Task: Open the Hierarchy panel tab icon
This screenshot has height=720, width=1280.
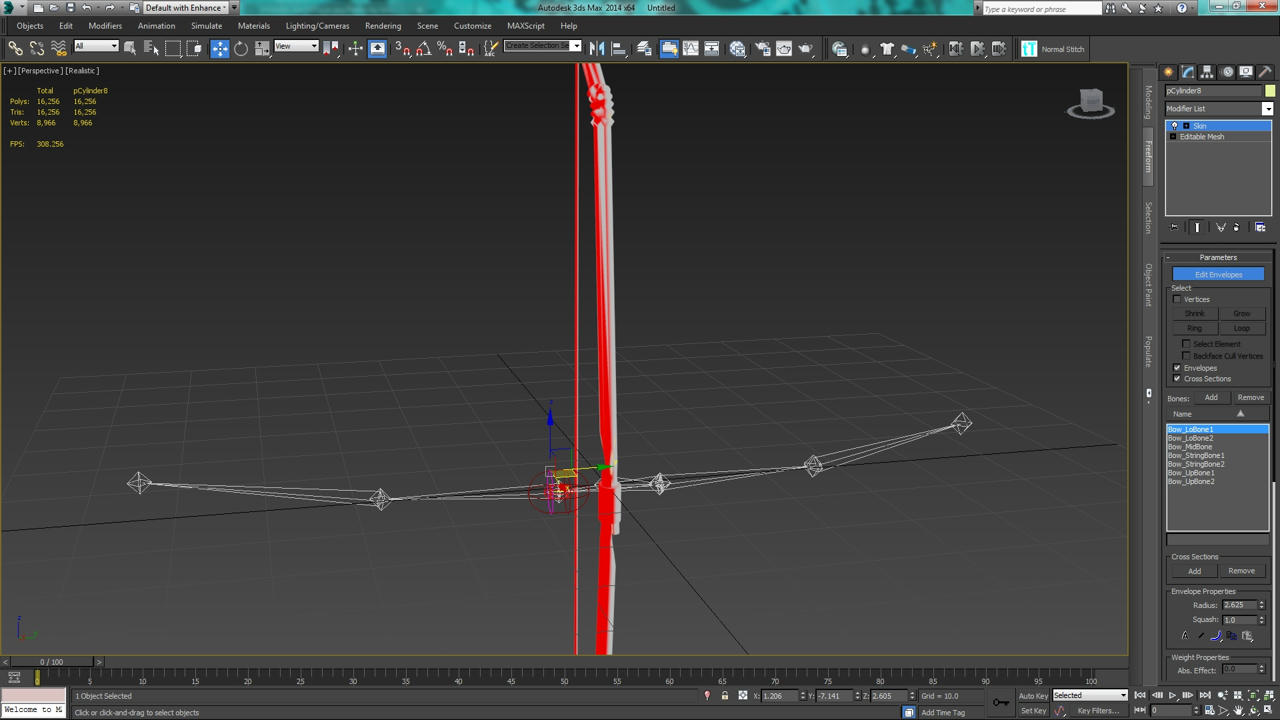Action: point(1207,72)
